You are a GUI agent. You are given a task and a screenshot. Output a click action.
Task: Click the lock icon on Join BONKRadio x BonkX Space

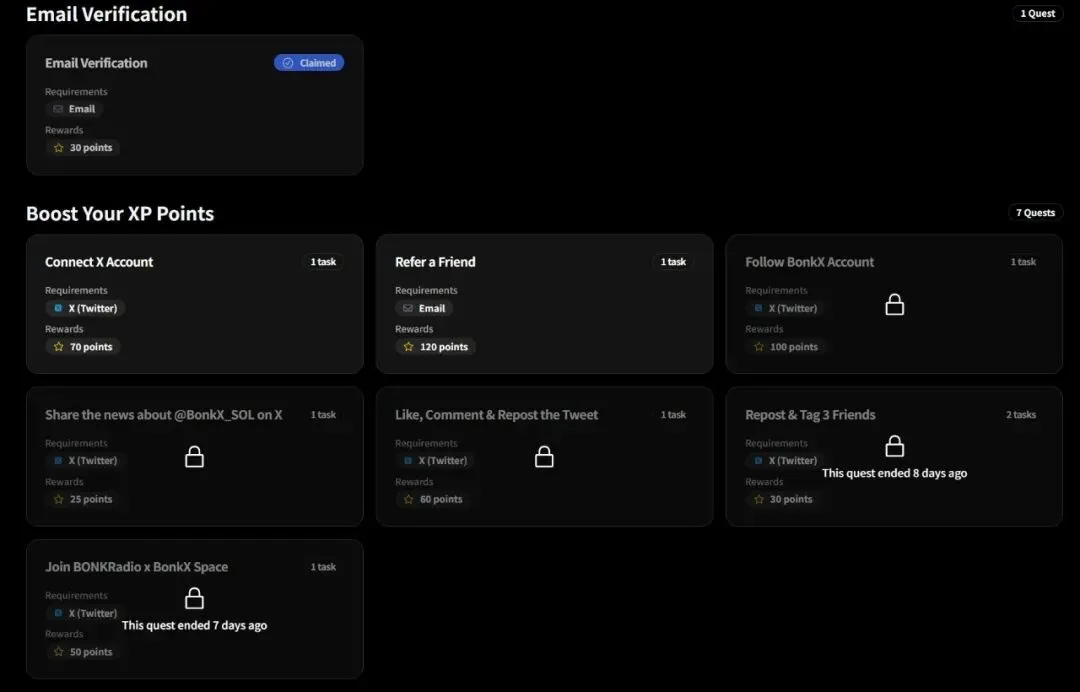(x=194, y=598)
